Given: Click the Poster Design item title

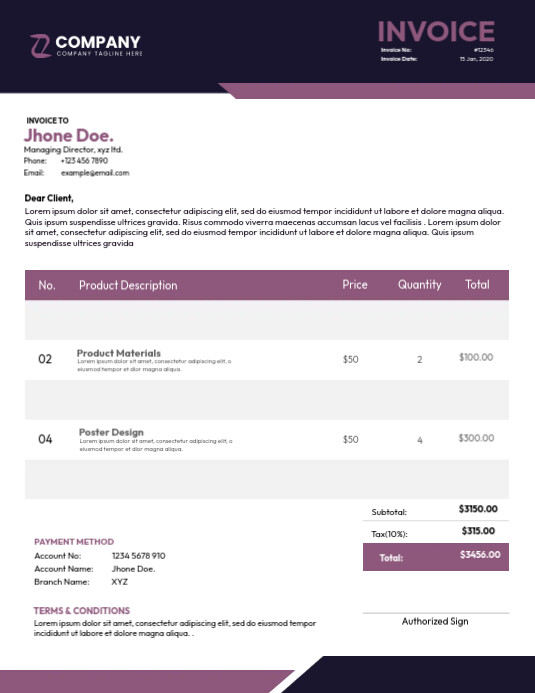Looking at the screenshot, I should click(111, 432).
